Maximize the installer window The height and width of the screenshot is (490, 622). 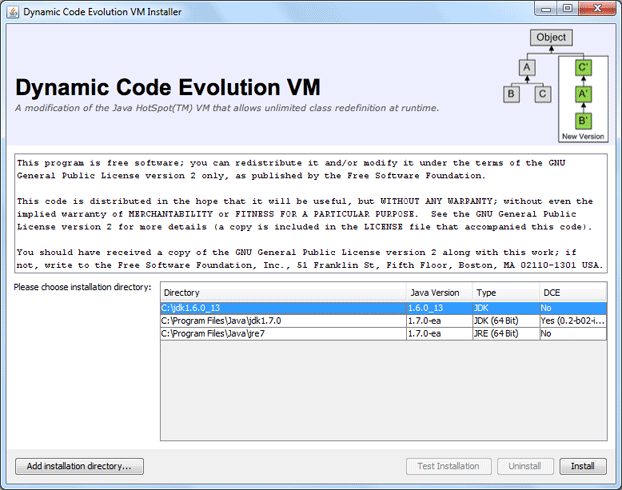568,9
